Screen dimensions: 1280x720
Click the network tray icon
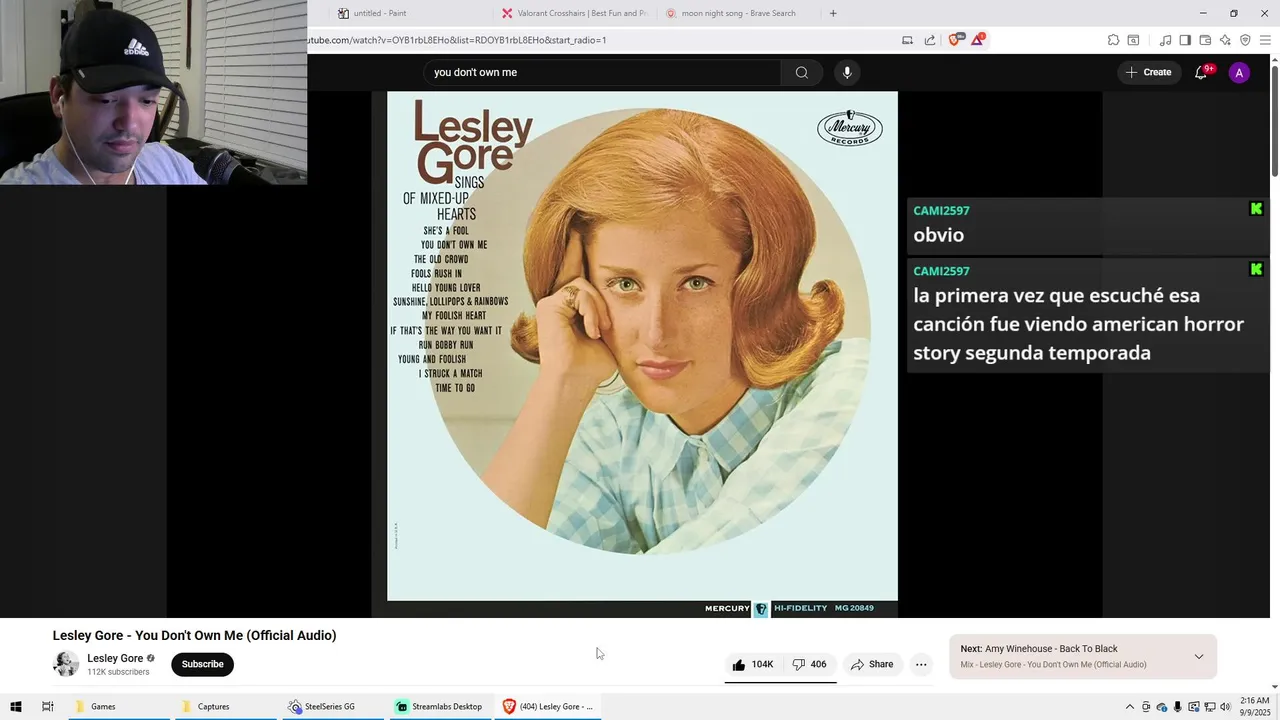pyautogui.click(x=1209, y=707)
